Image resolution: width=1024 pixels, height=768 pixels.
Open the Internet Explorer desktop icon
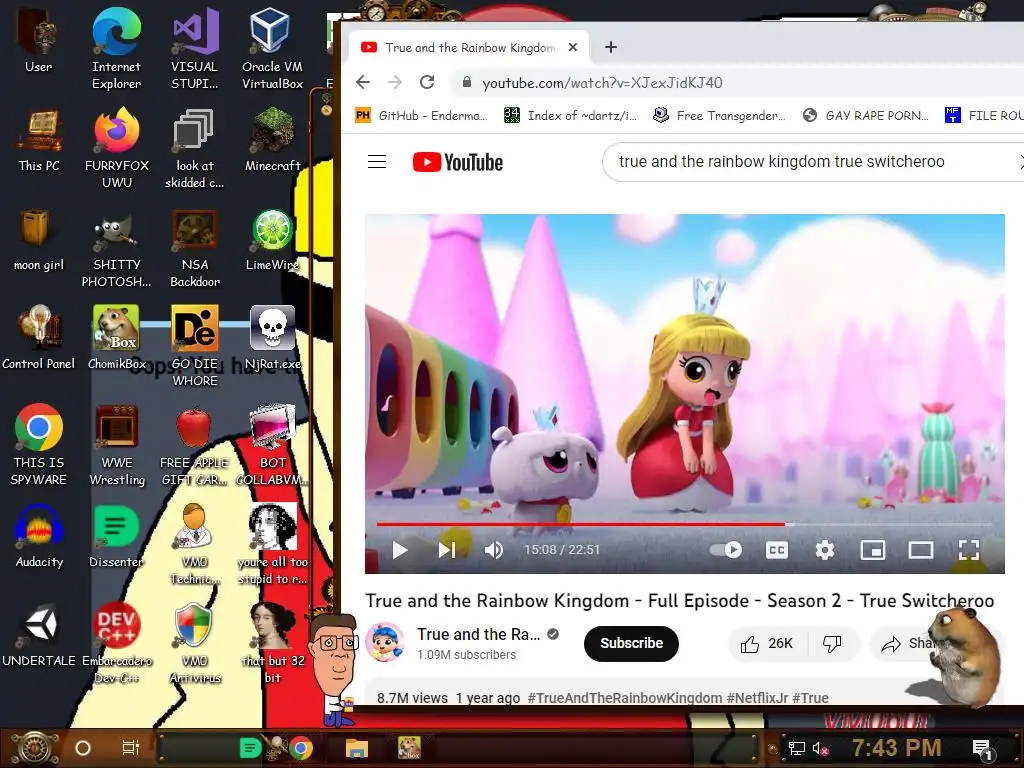pyautogui.click(x=116, y=49)
